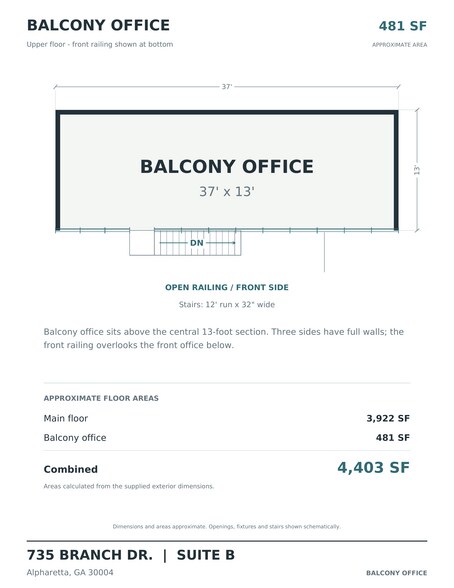
Task: Click the Upper floor subtitle under title
Action: [x=100, y=44]
